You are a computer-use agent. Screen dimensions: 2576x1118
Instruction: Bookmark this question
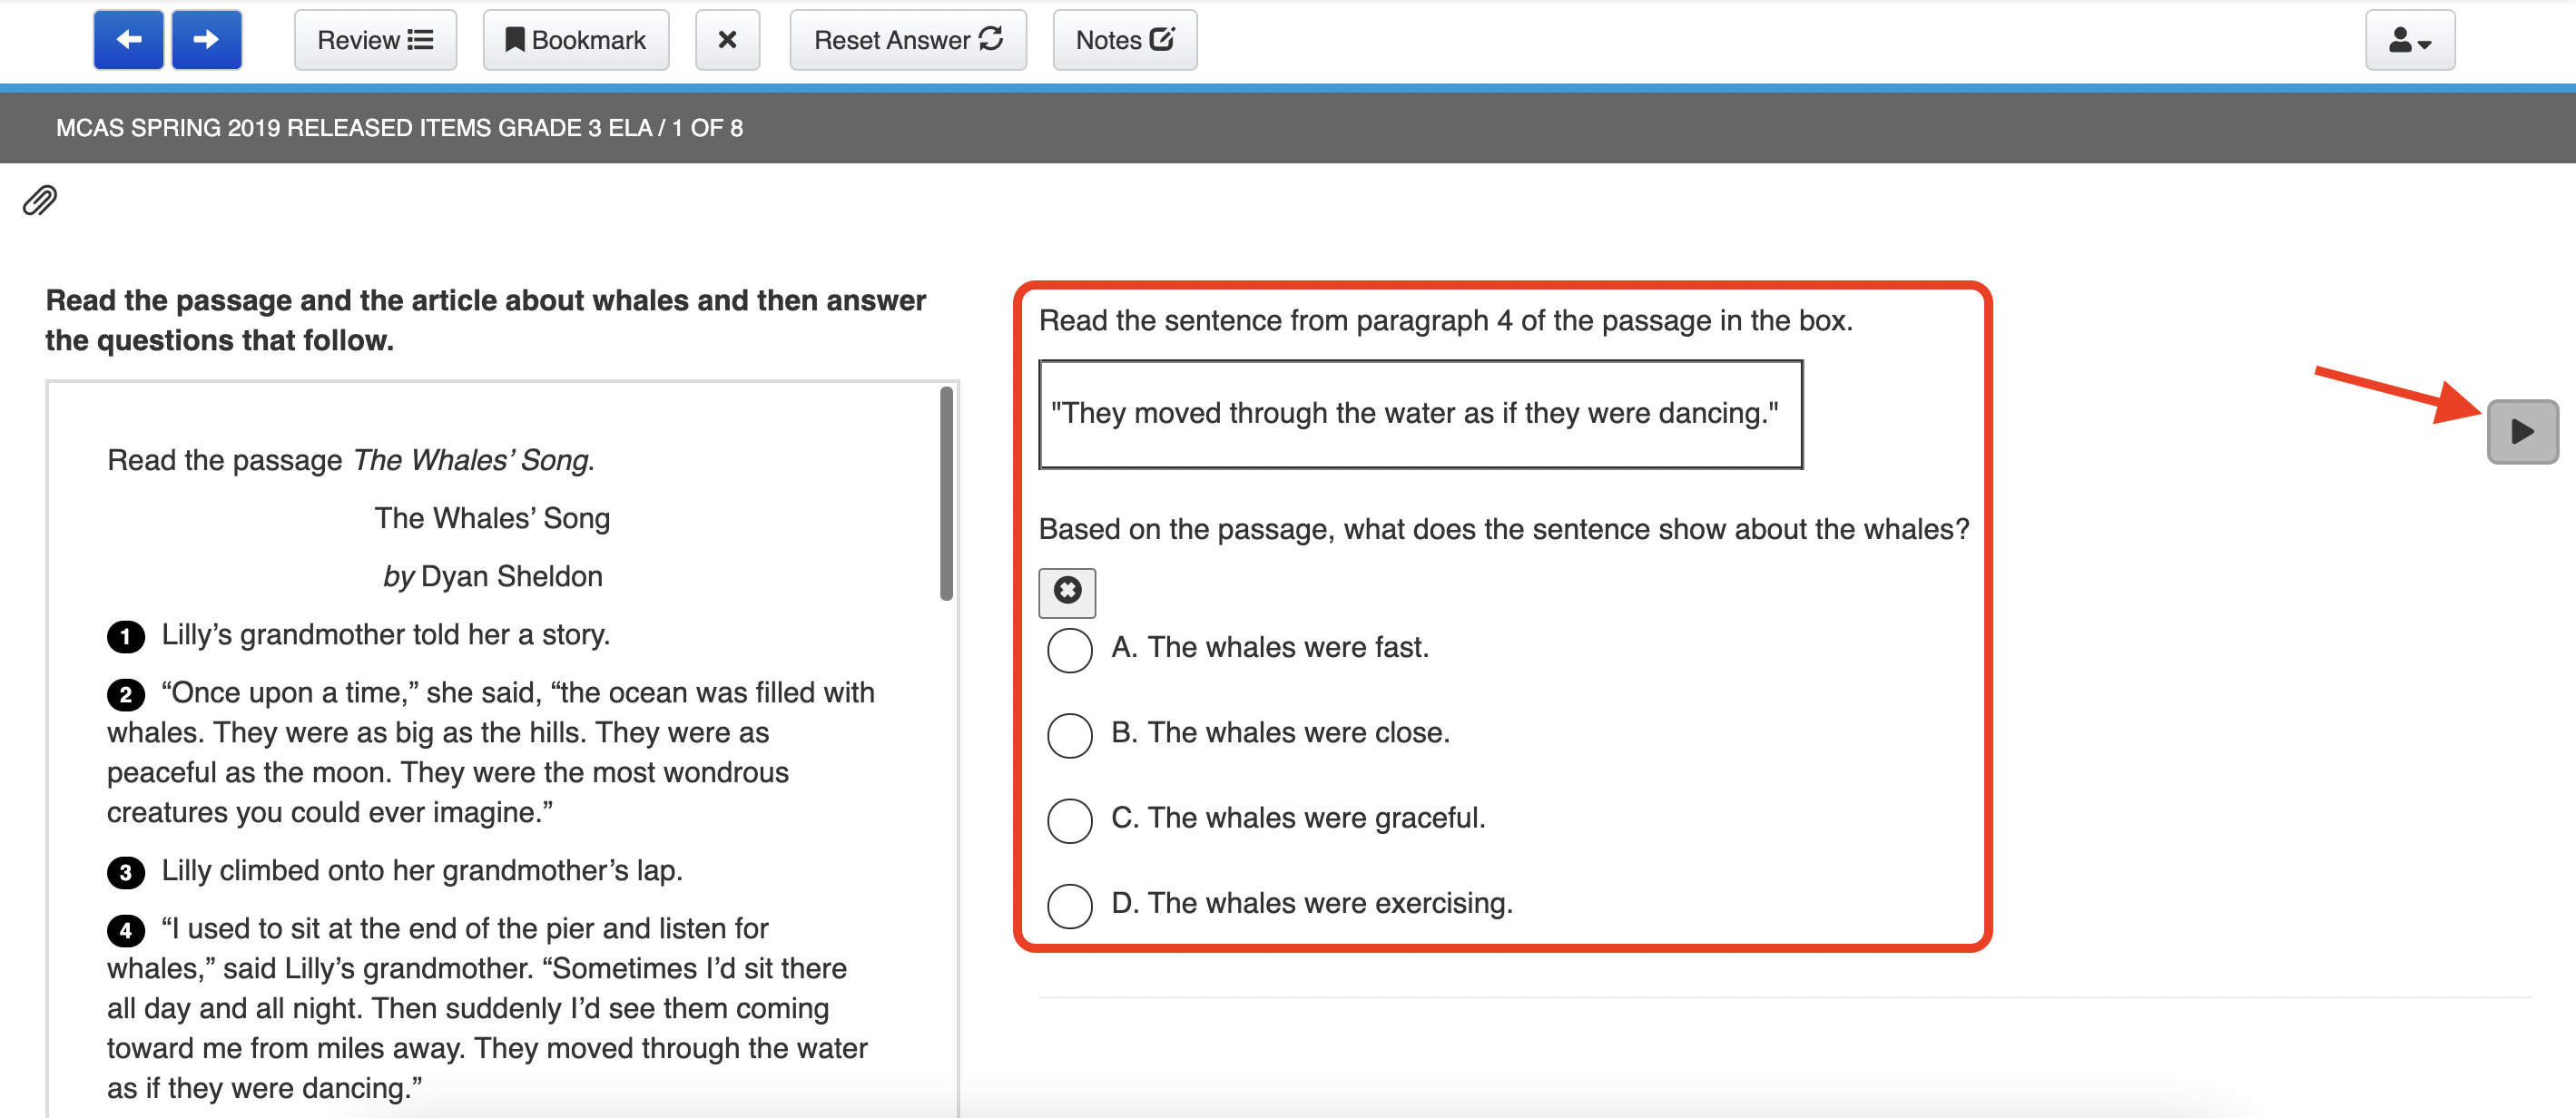pos(575,40)
